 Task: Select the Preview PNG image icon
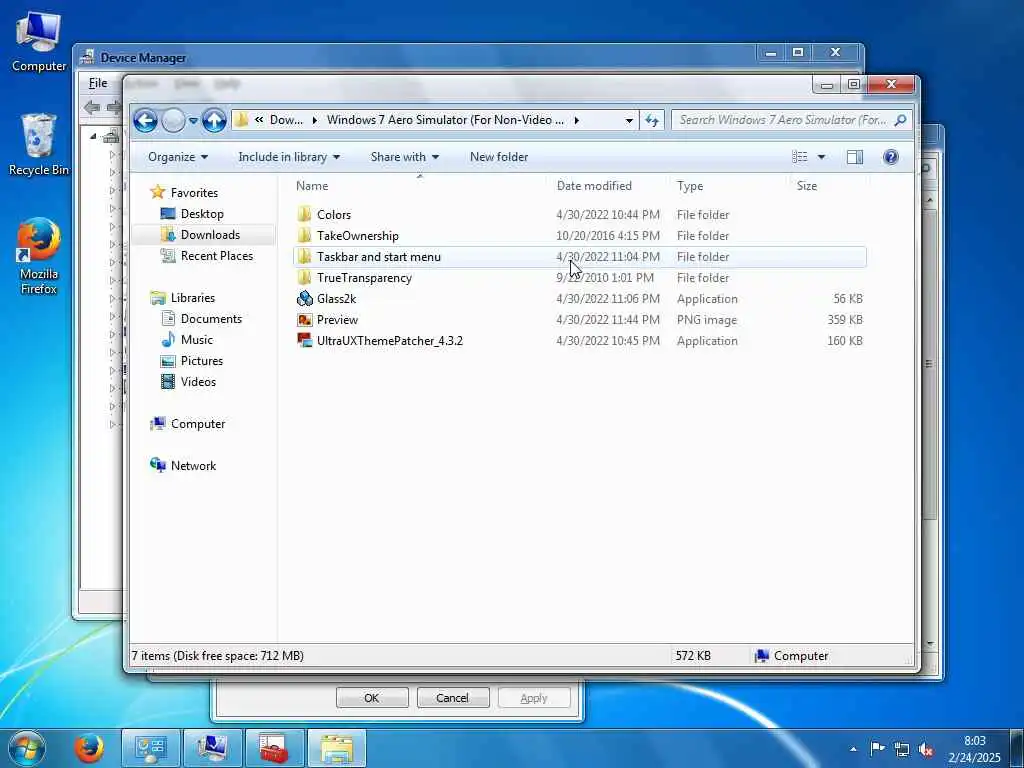pyautogui.click(x=304, y=320)
